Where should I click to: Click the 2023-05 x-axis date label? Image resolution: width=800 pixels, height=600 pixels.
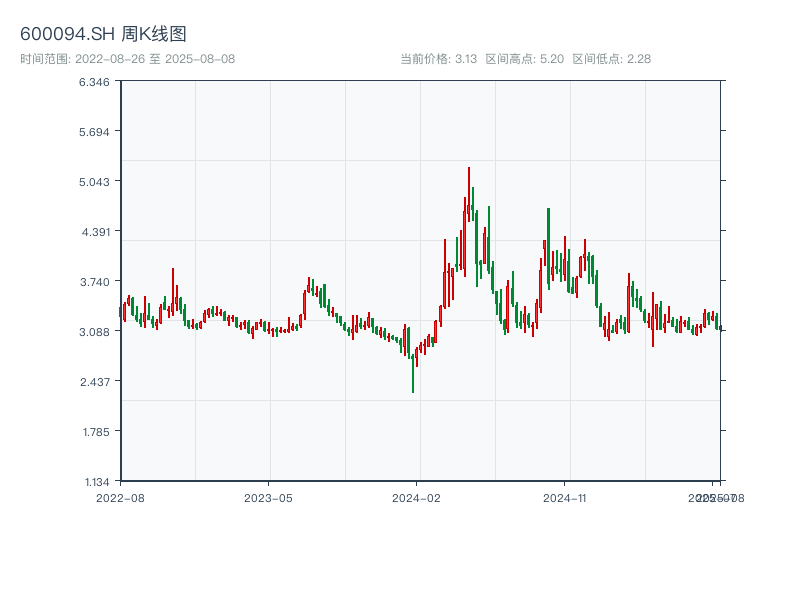pyautogui.click(x=268, y=497)
